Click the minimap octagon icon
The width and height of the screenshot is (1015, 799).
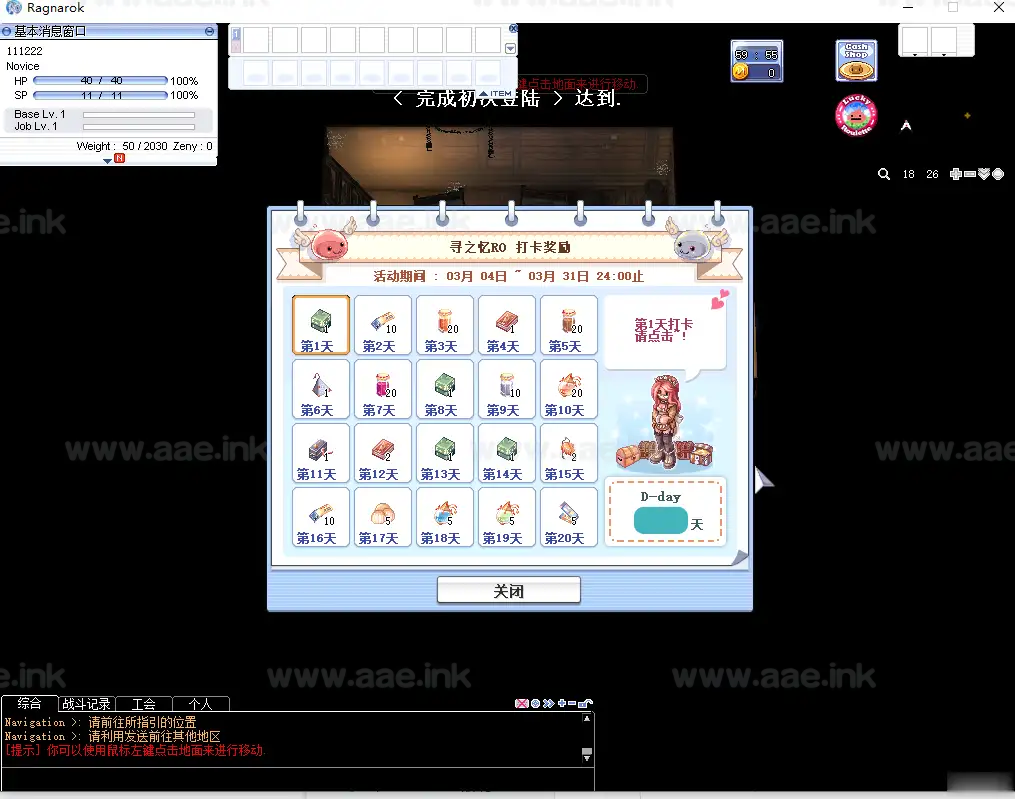[998, 174]
